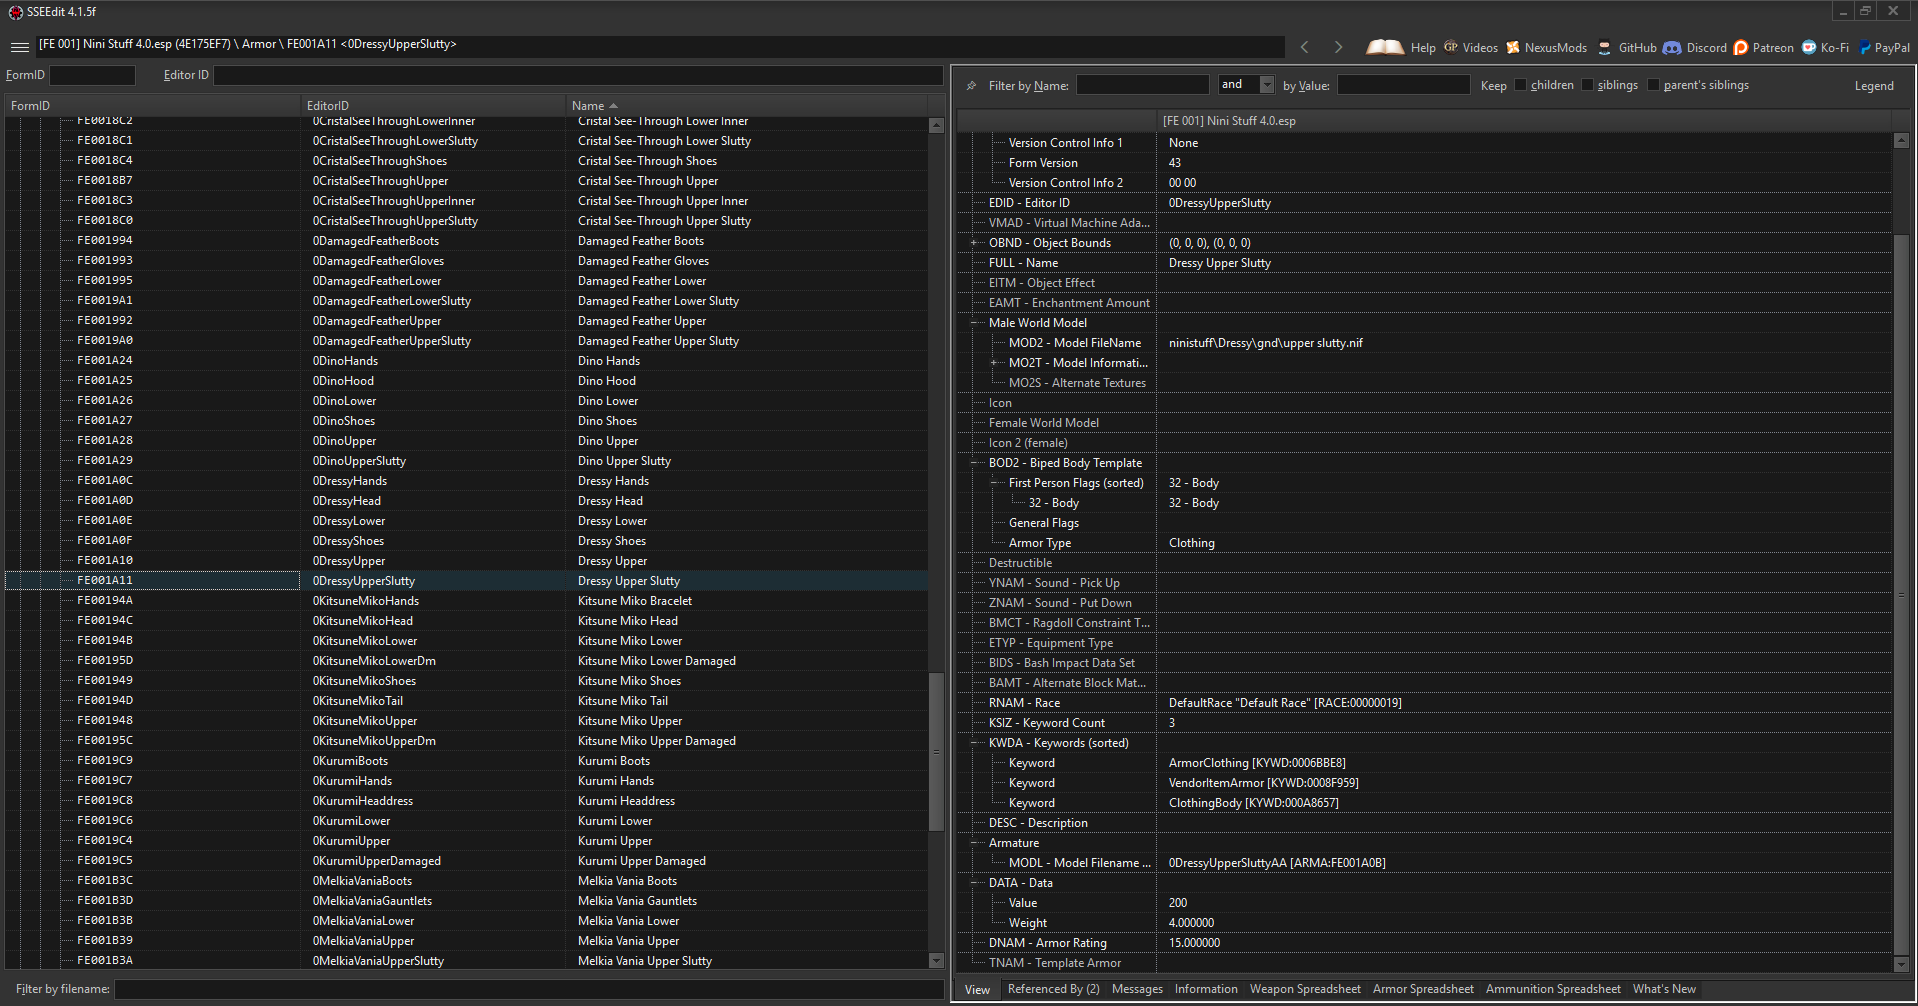The height and width of the screenshot is (1006, 1918).
Task: Switch to the Messages tab
Action: pyautogui.click(x=1137, y=989)
